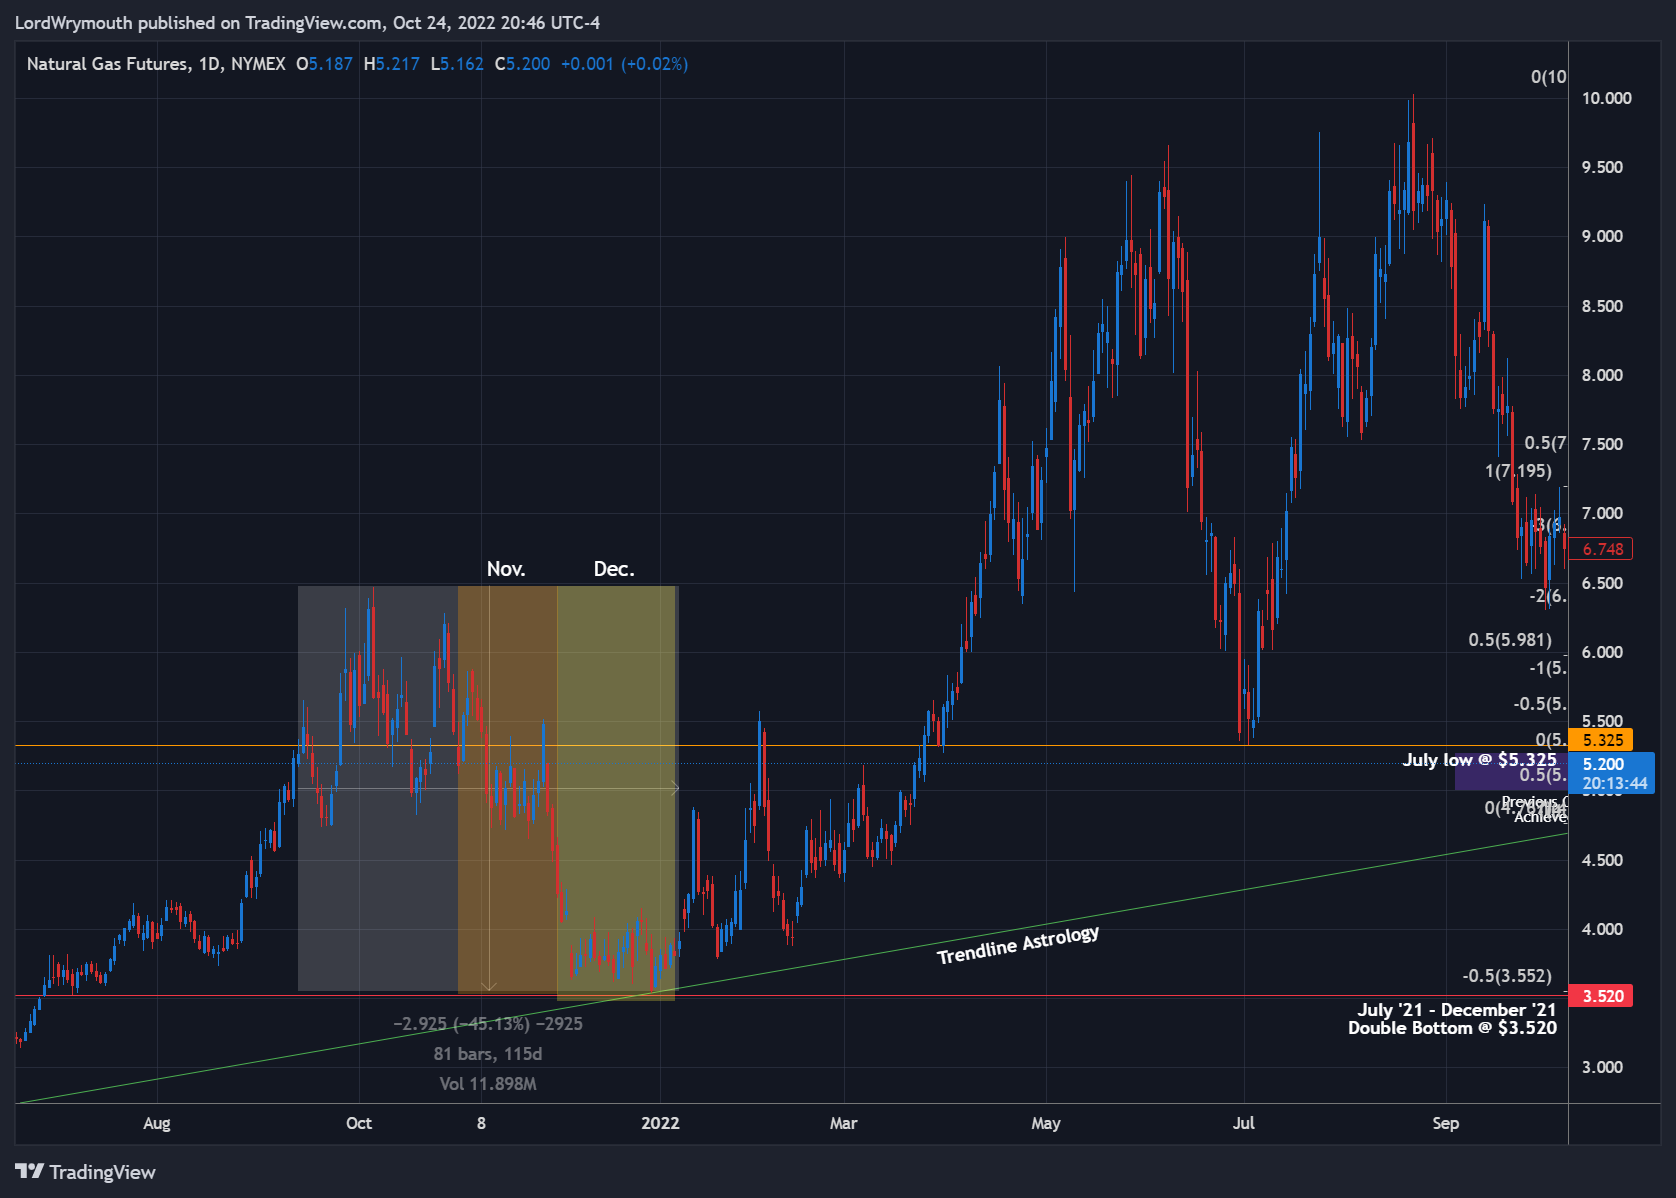
Task: Click the 'Trendline Astrology' text label
Action: click(1018, 945)
